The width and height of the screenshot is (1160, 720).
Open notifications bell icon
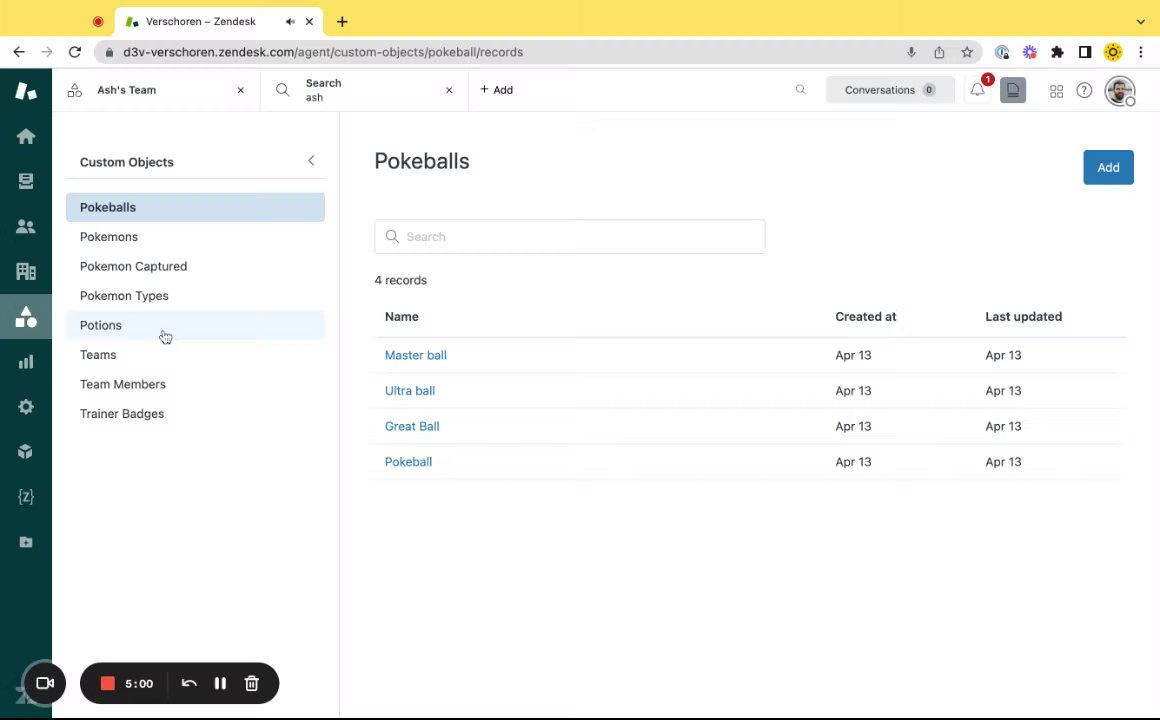977,90
